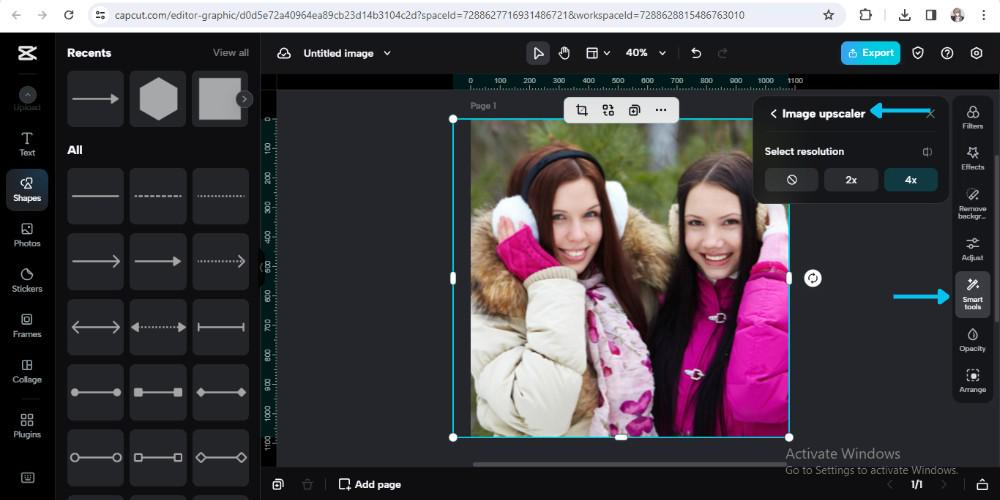Viewport: 1000px width, 500px height.
Task: Insert the filled circle-ended line
Action: click(96, 392)
